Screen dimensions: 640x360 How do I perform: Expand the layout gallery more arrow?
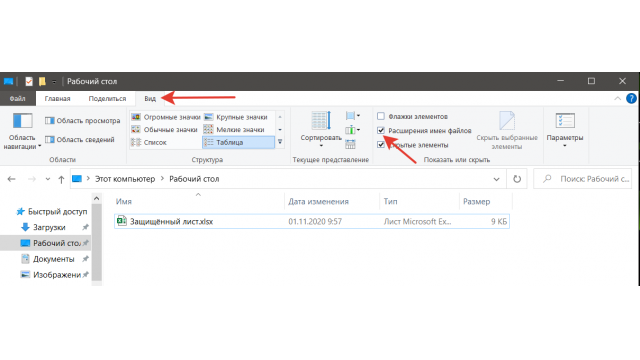(280, 142)
